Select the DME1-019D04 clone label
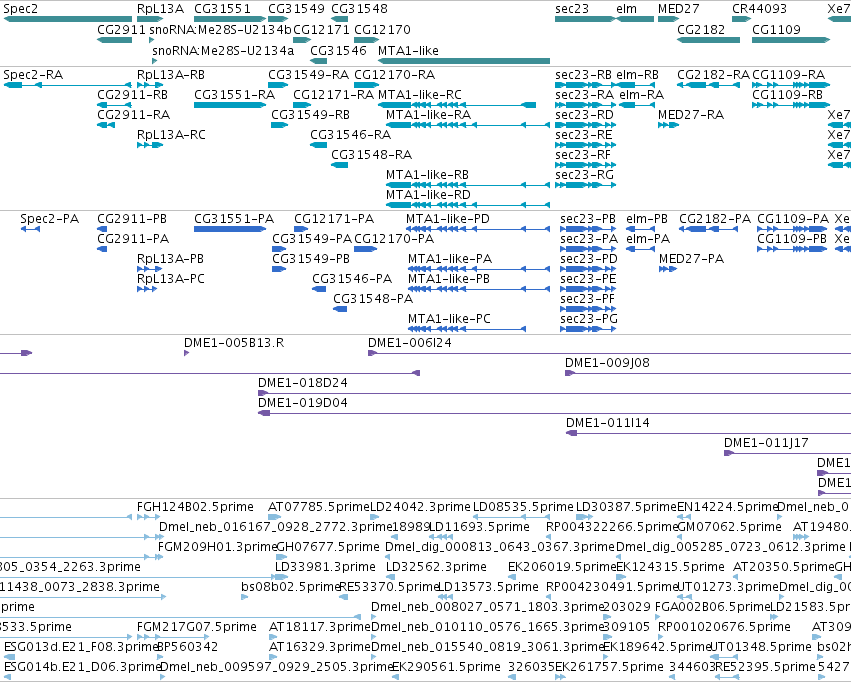 [x=303, y=404]
